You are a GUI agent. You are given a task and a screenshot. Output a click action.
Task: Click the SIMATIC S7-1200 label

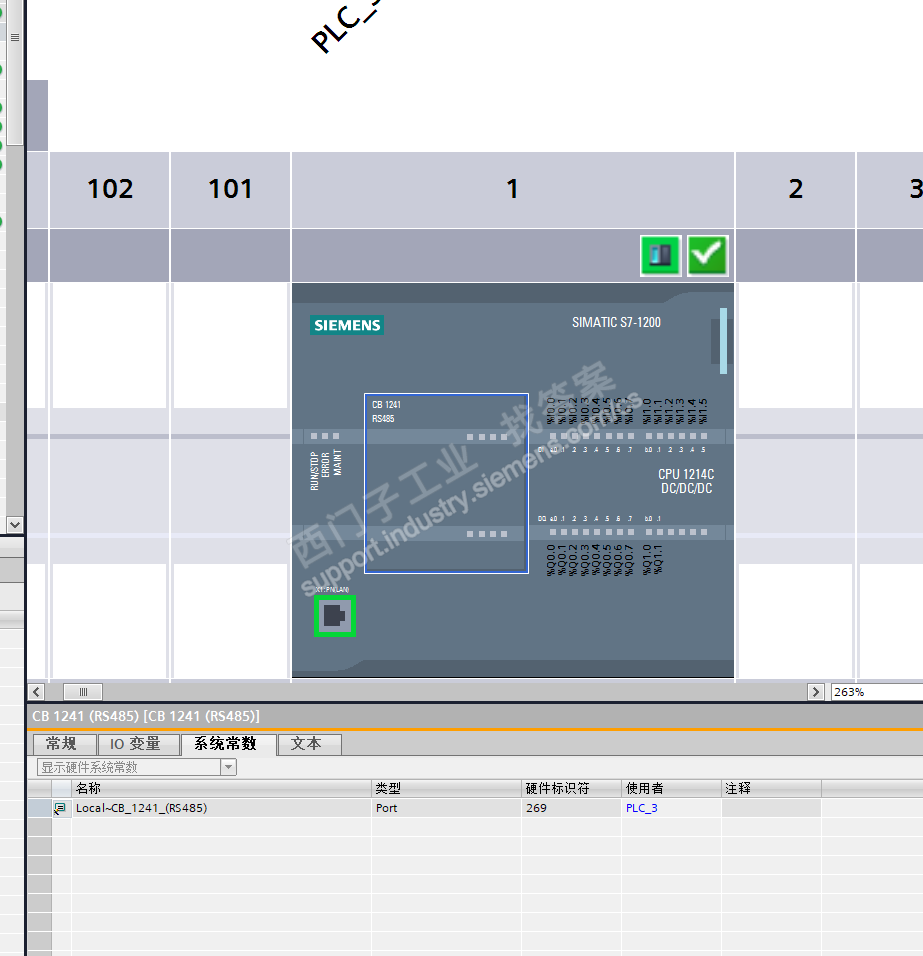tap(616, 323)
